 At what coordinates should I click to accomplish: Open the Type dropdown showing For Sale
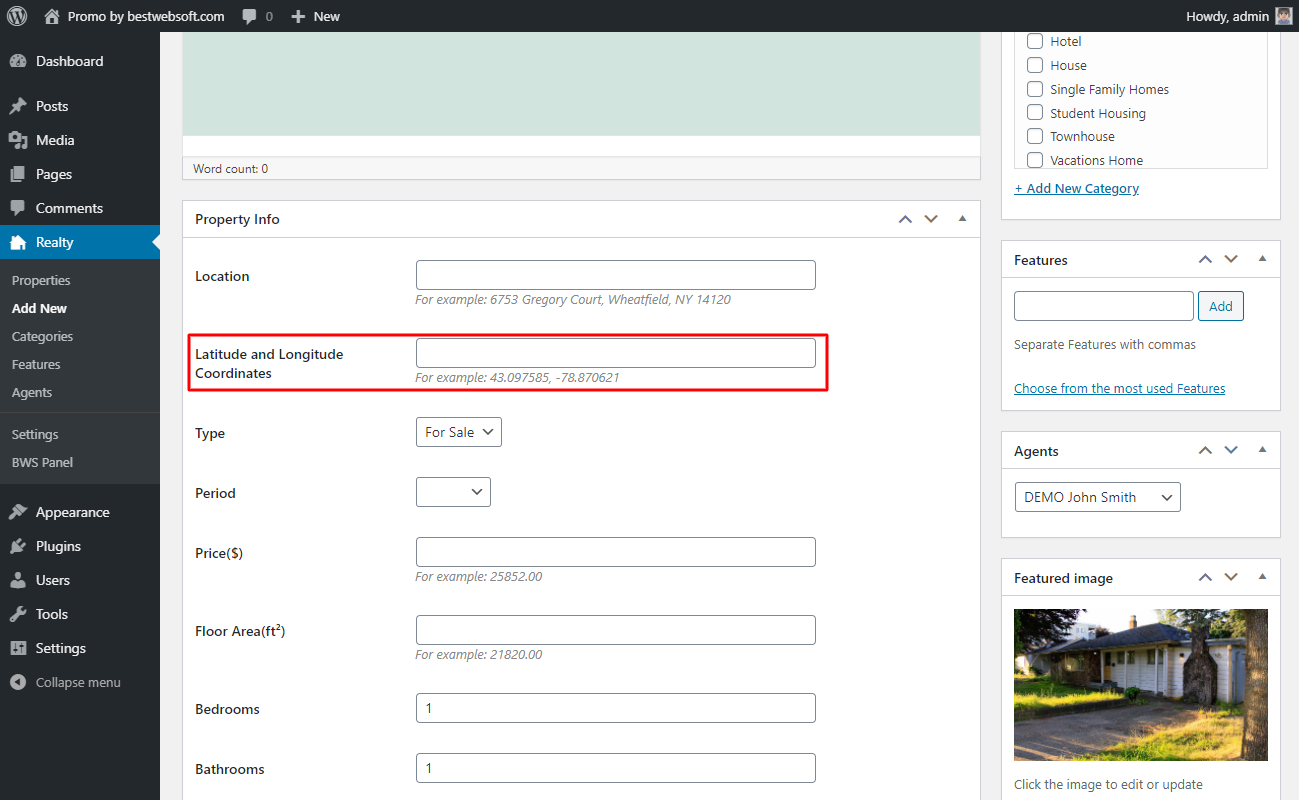pos(458,432)
